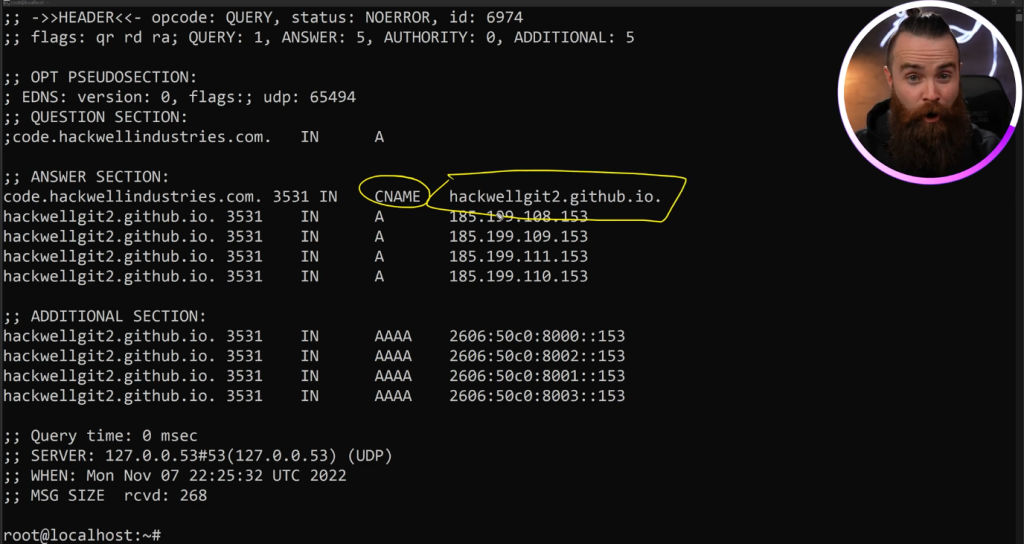Image resolution: width=1024 pixels, height=544 pixels.
Task: Click the IPv6 address 2606:50c0:8001::153
Action: [537, 376]
